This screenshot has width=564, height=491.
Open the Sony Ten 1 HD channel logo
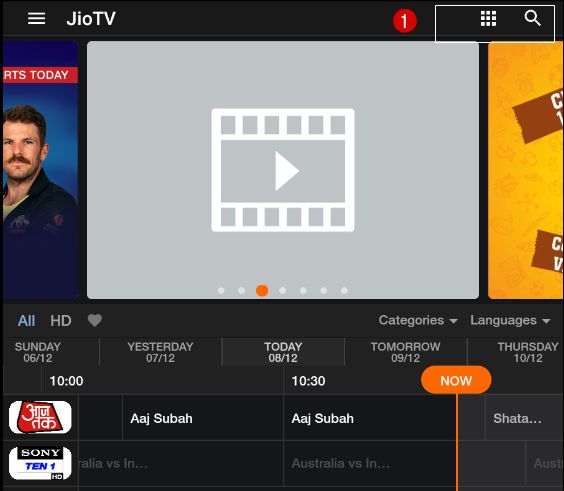(x=40, y=463)
